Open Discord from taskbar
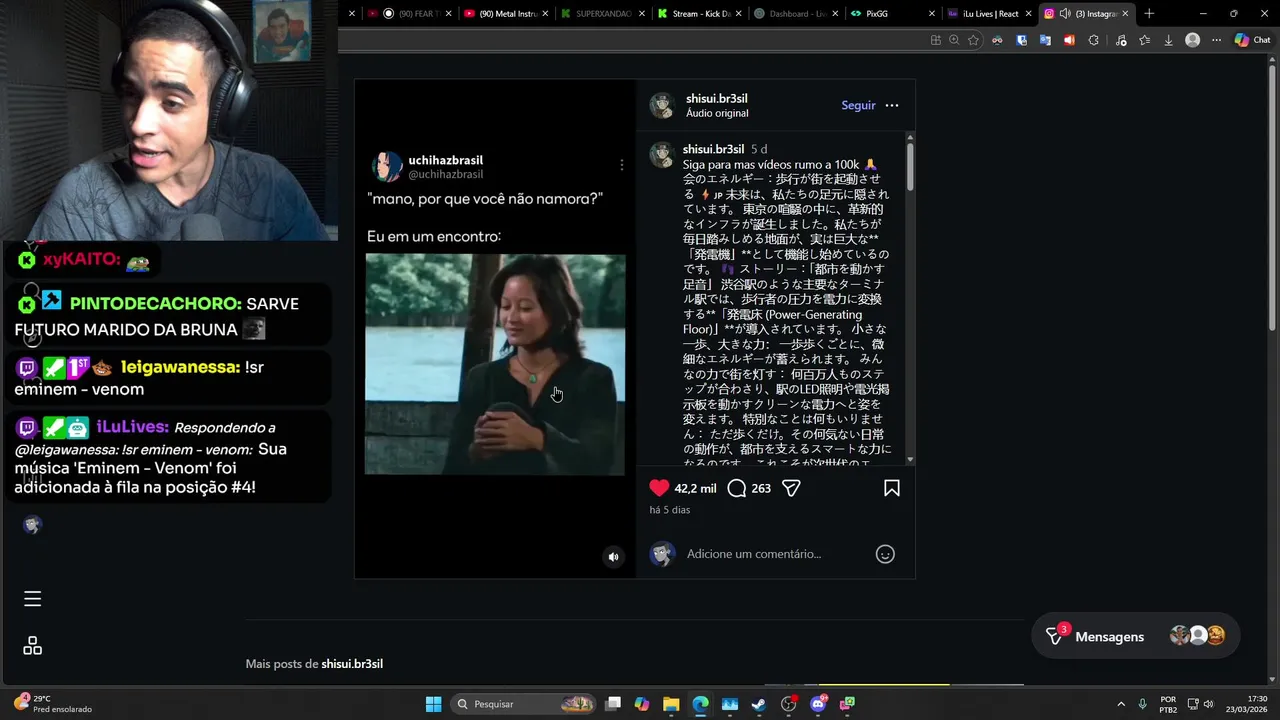 tap(818, 704)
